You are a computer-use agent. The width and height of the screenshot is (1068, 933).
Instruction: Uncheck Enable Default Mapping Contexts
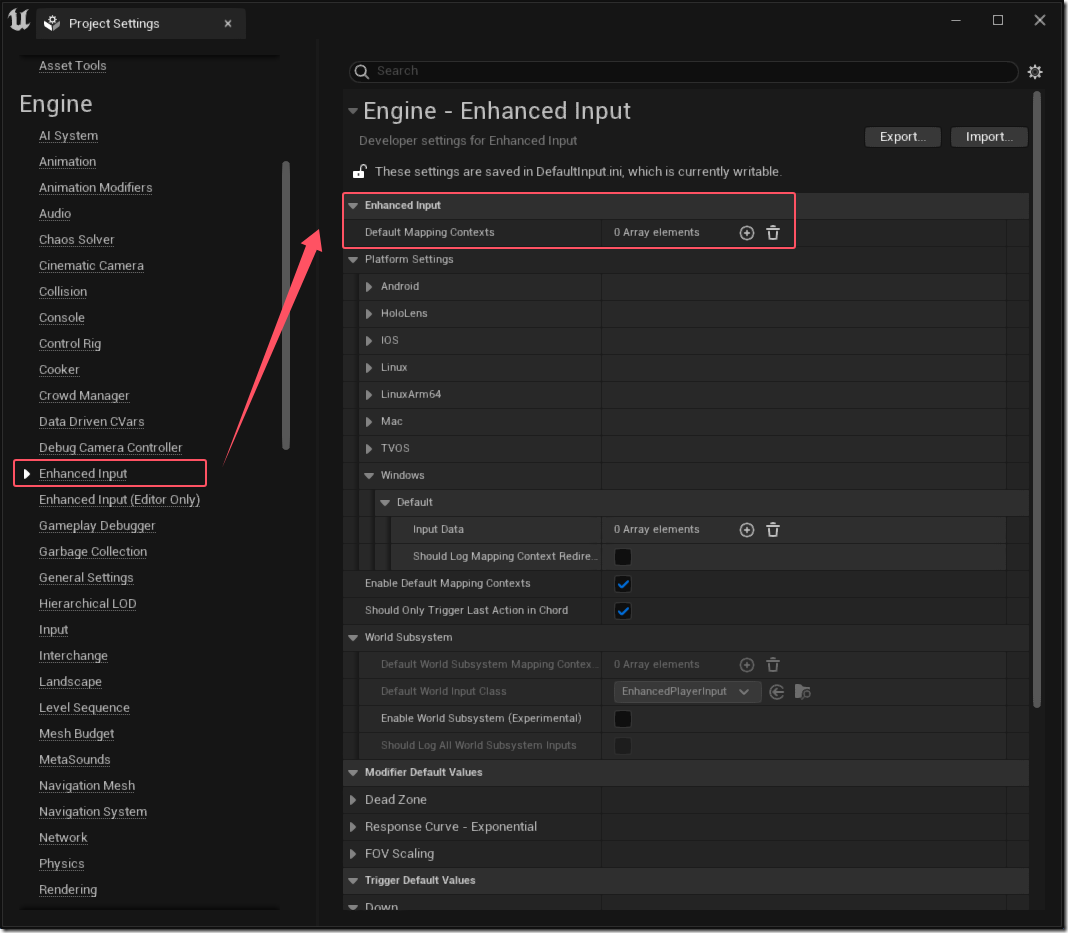[623, 584]
